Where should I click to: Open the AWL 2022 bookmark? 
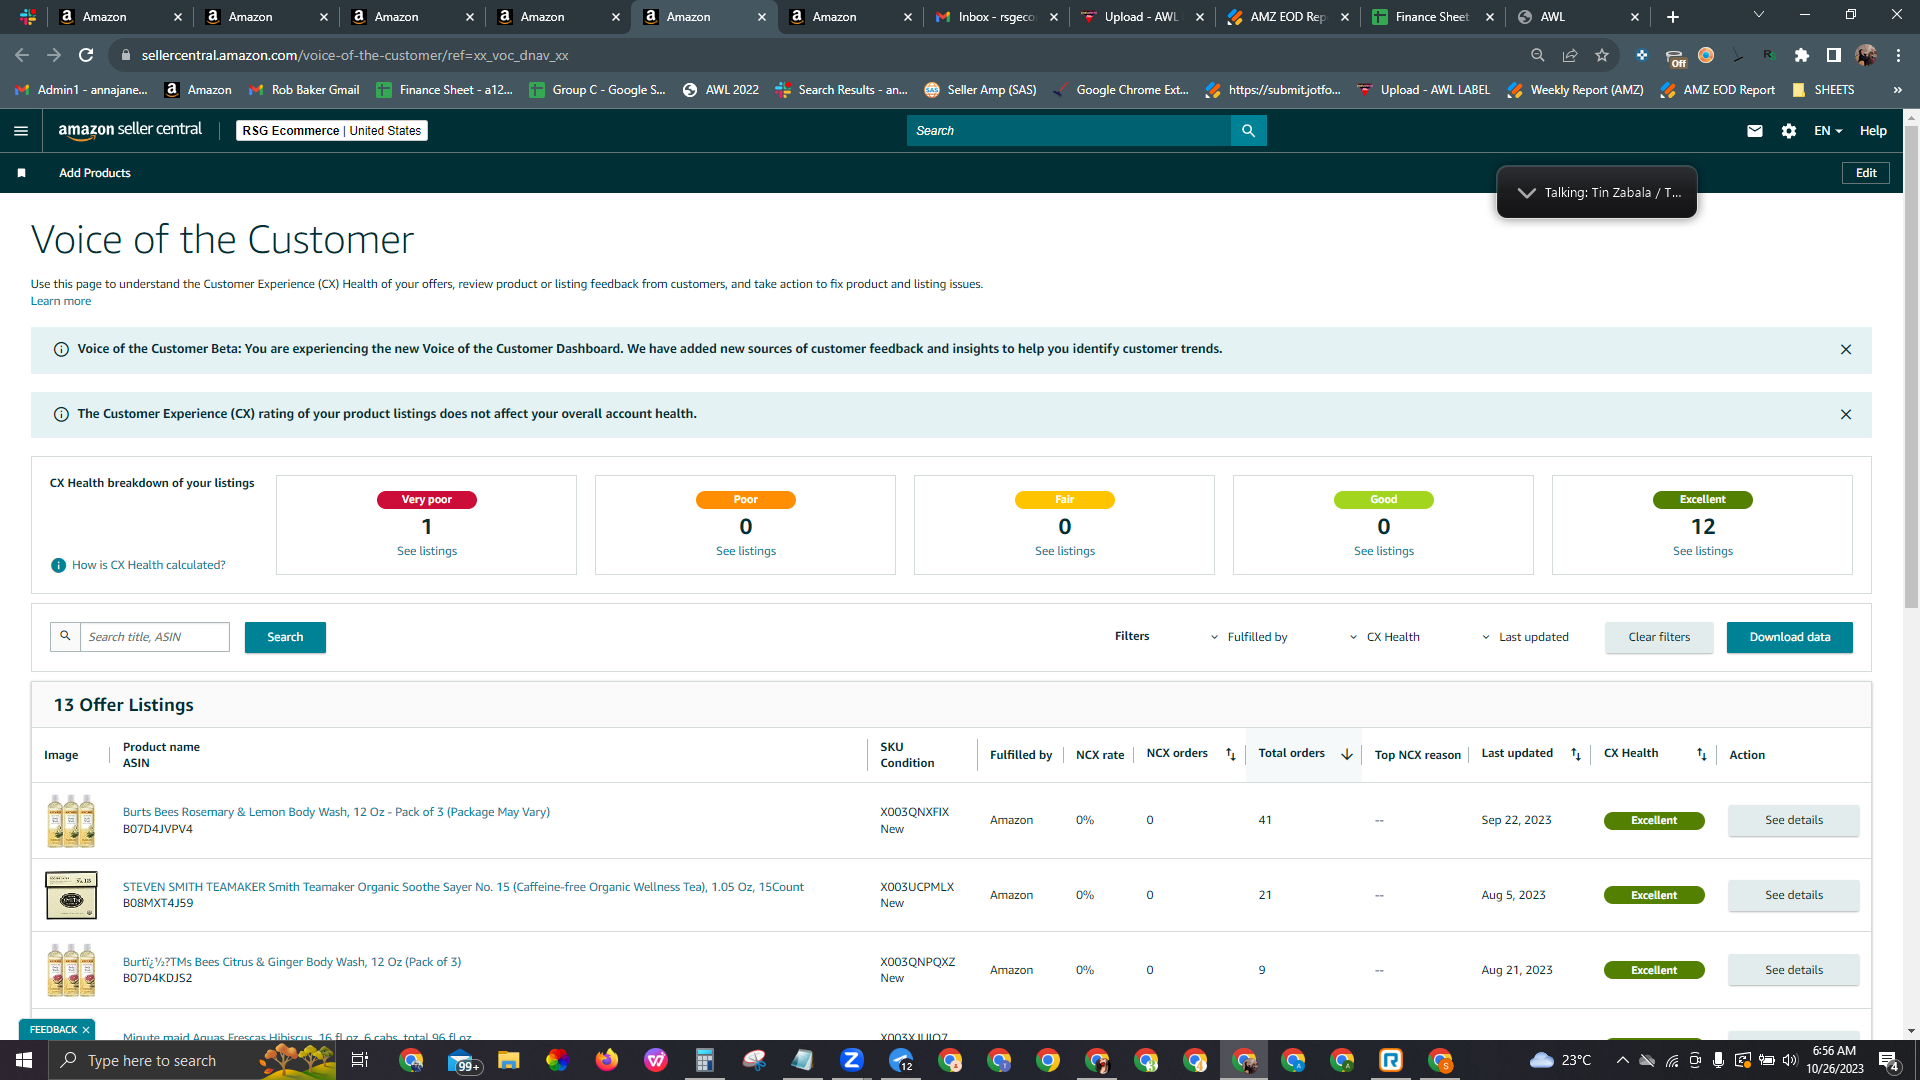(720, 90)
